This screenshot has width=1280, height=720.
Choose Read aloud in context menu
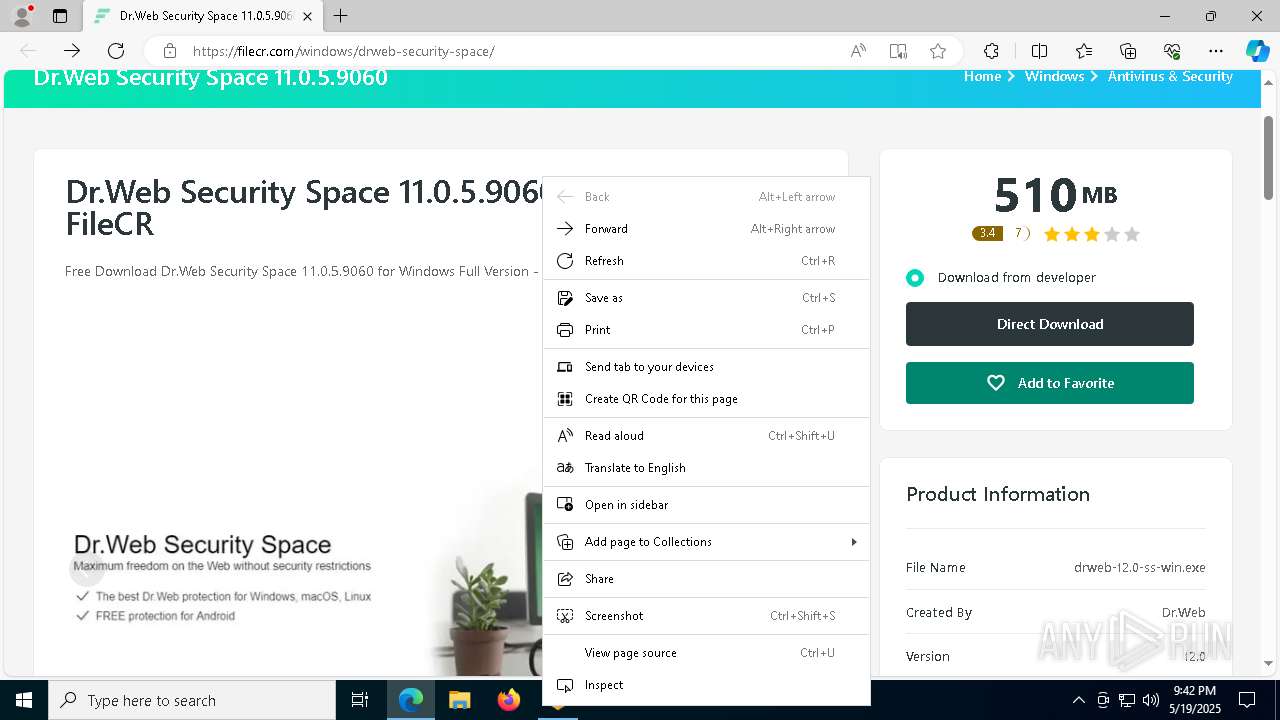point(706,436)
